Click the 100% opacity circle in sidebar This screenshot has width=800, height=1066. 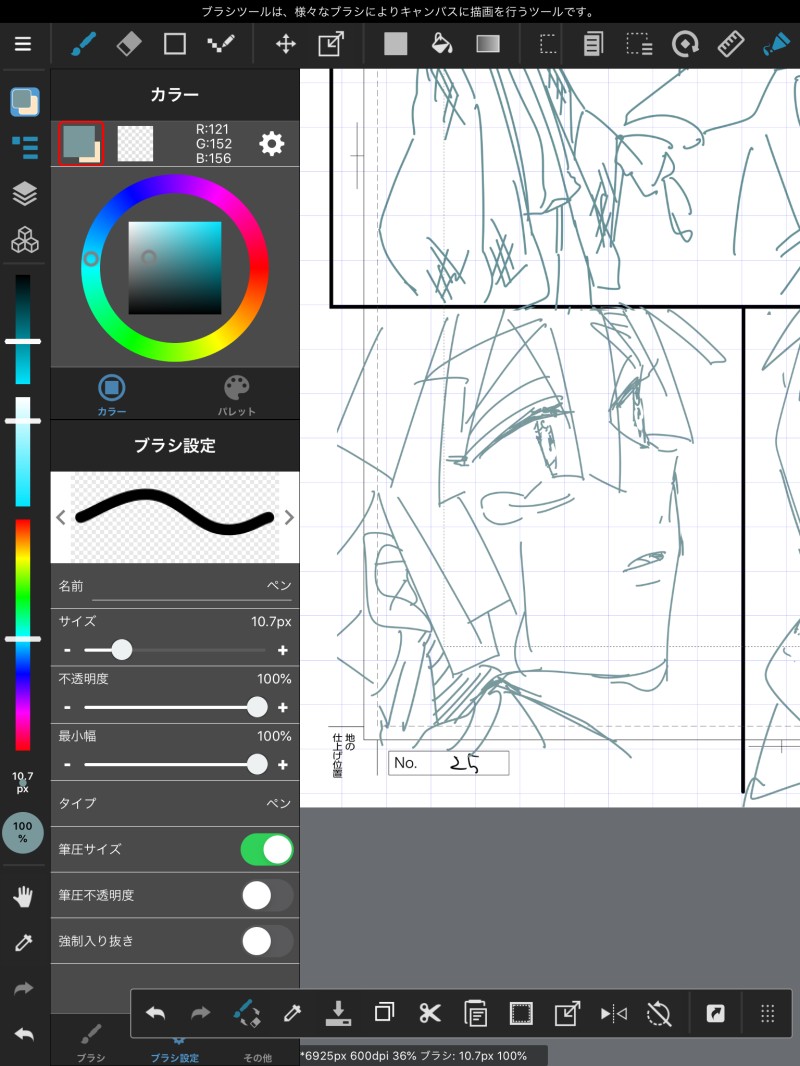click(x=22, y=832)
